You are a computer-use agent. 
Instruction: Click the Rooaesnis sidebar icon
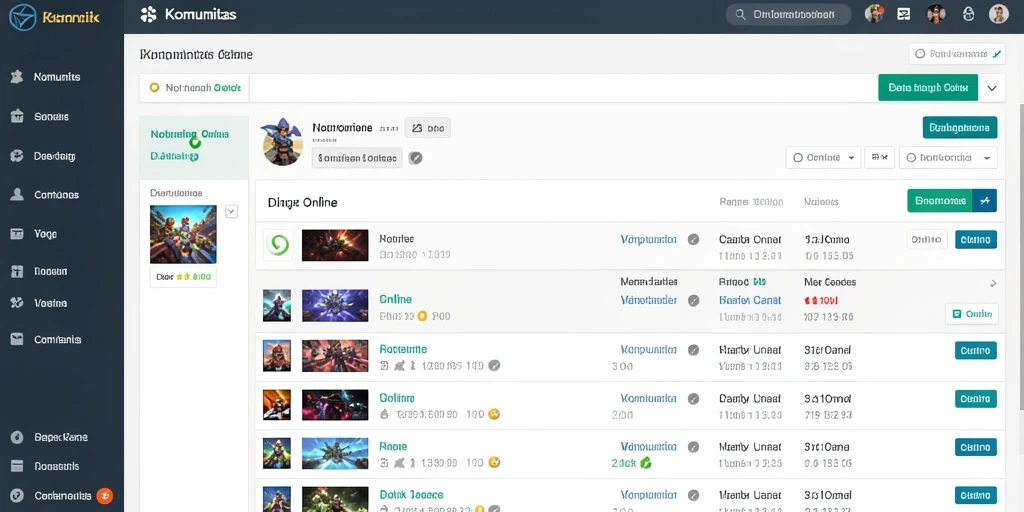tap(18, 466)
